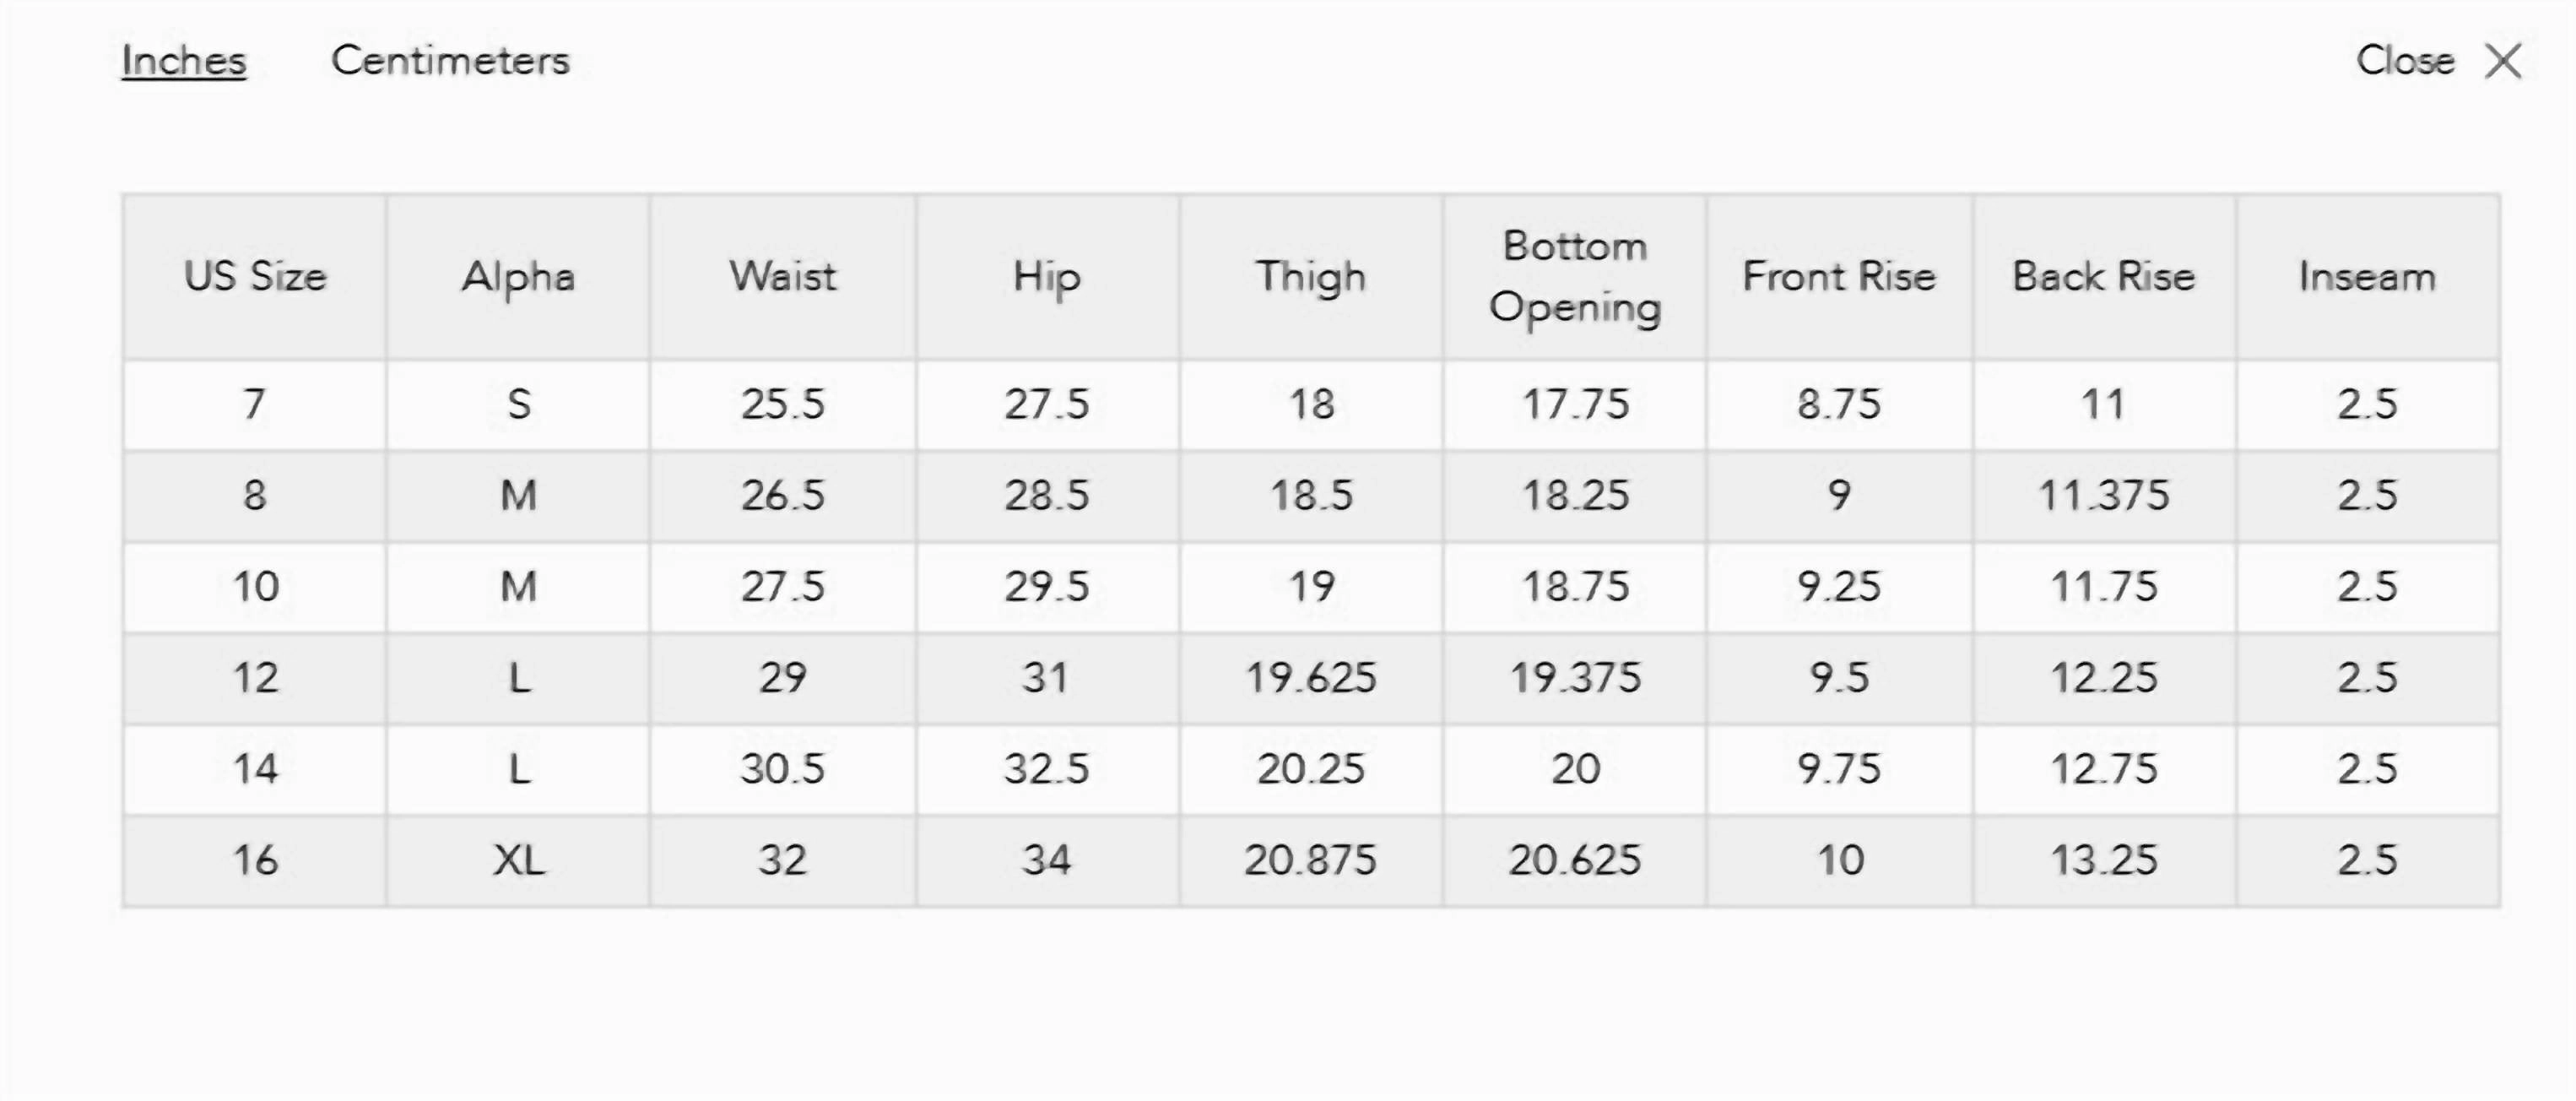Select the Bottom Opening column header

[1575, 277]
